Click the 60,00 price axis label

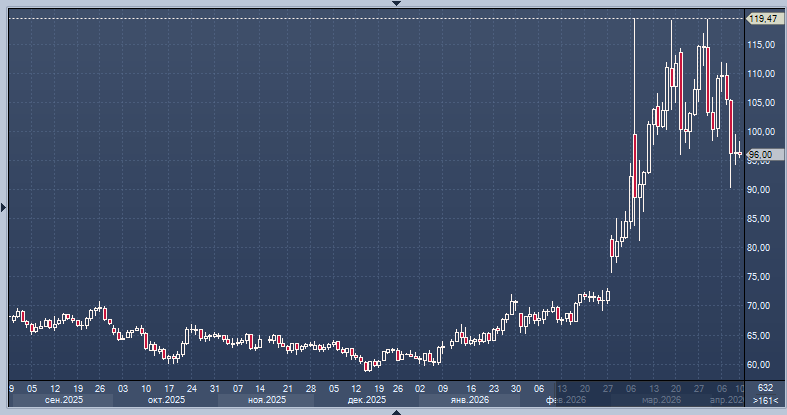click(x=762, y=364)
